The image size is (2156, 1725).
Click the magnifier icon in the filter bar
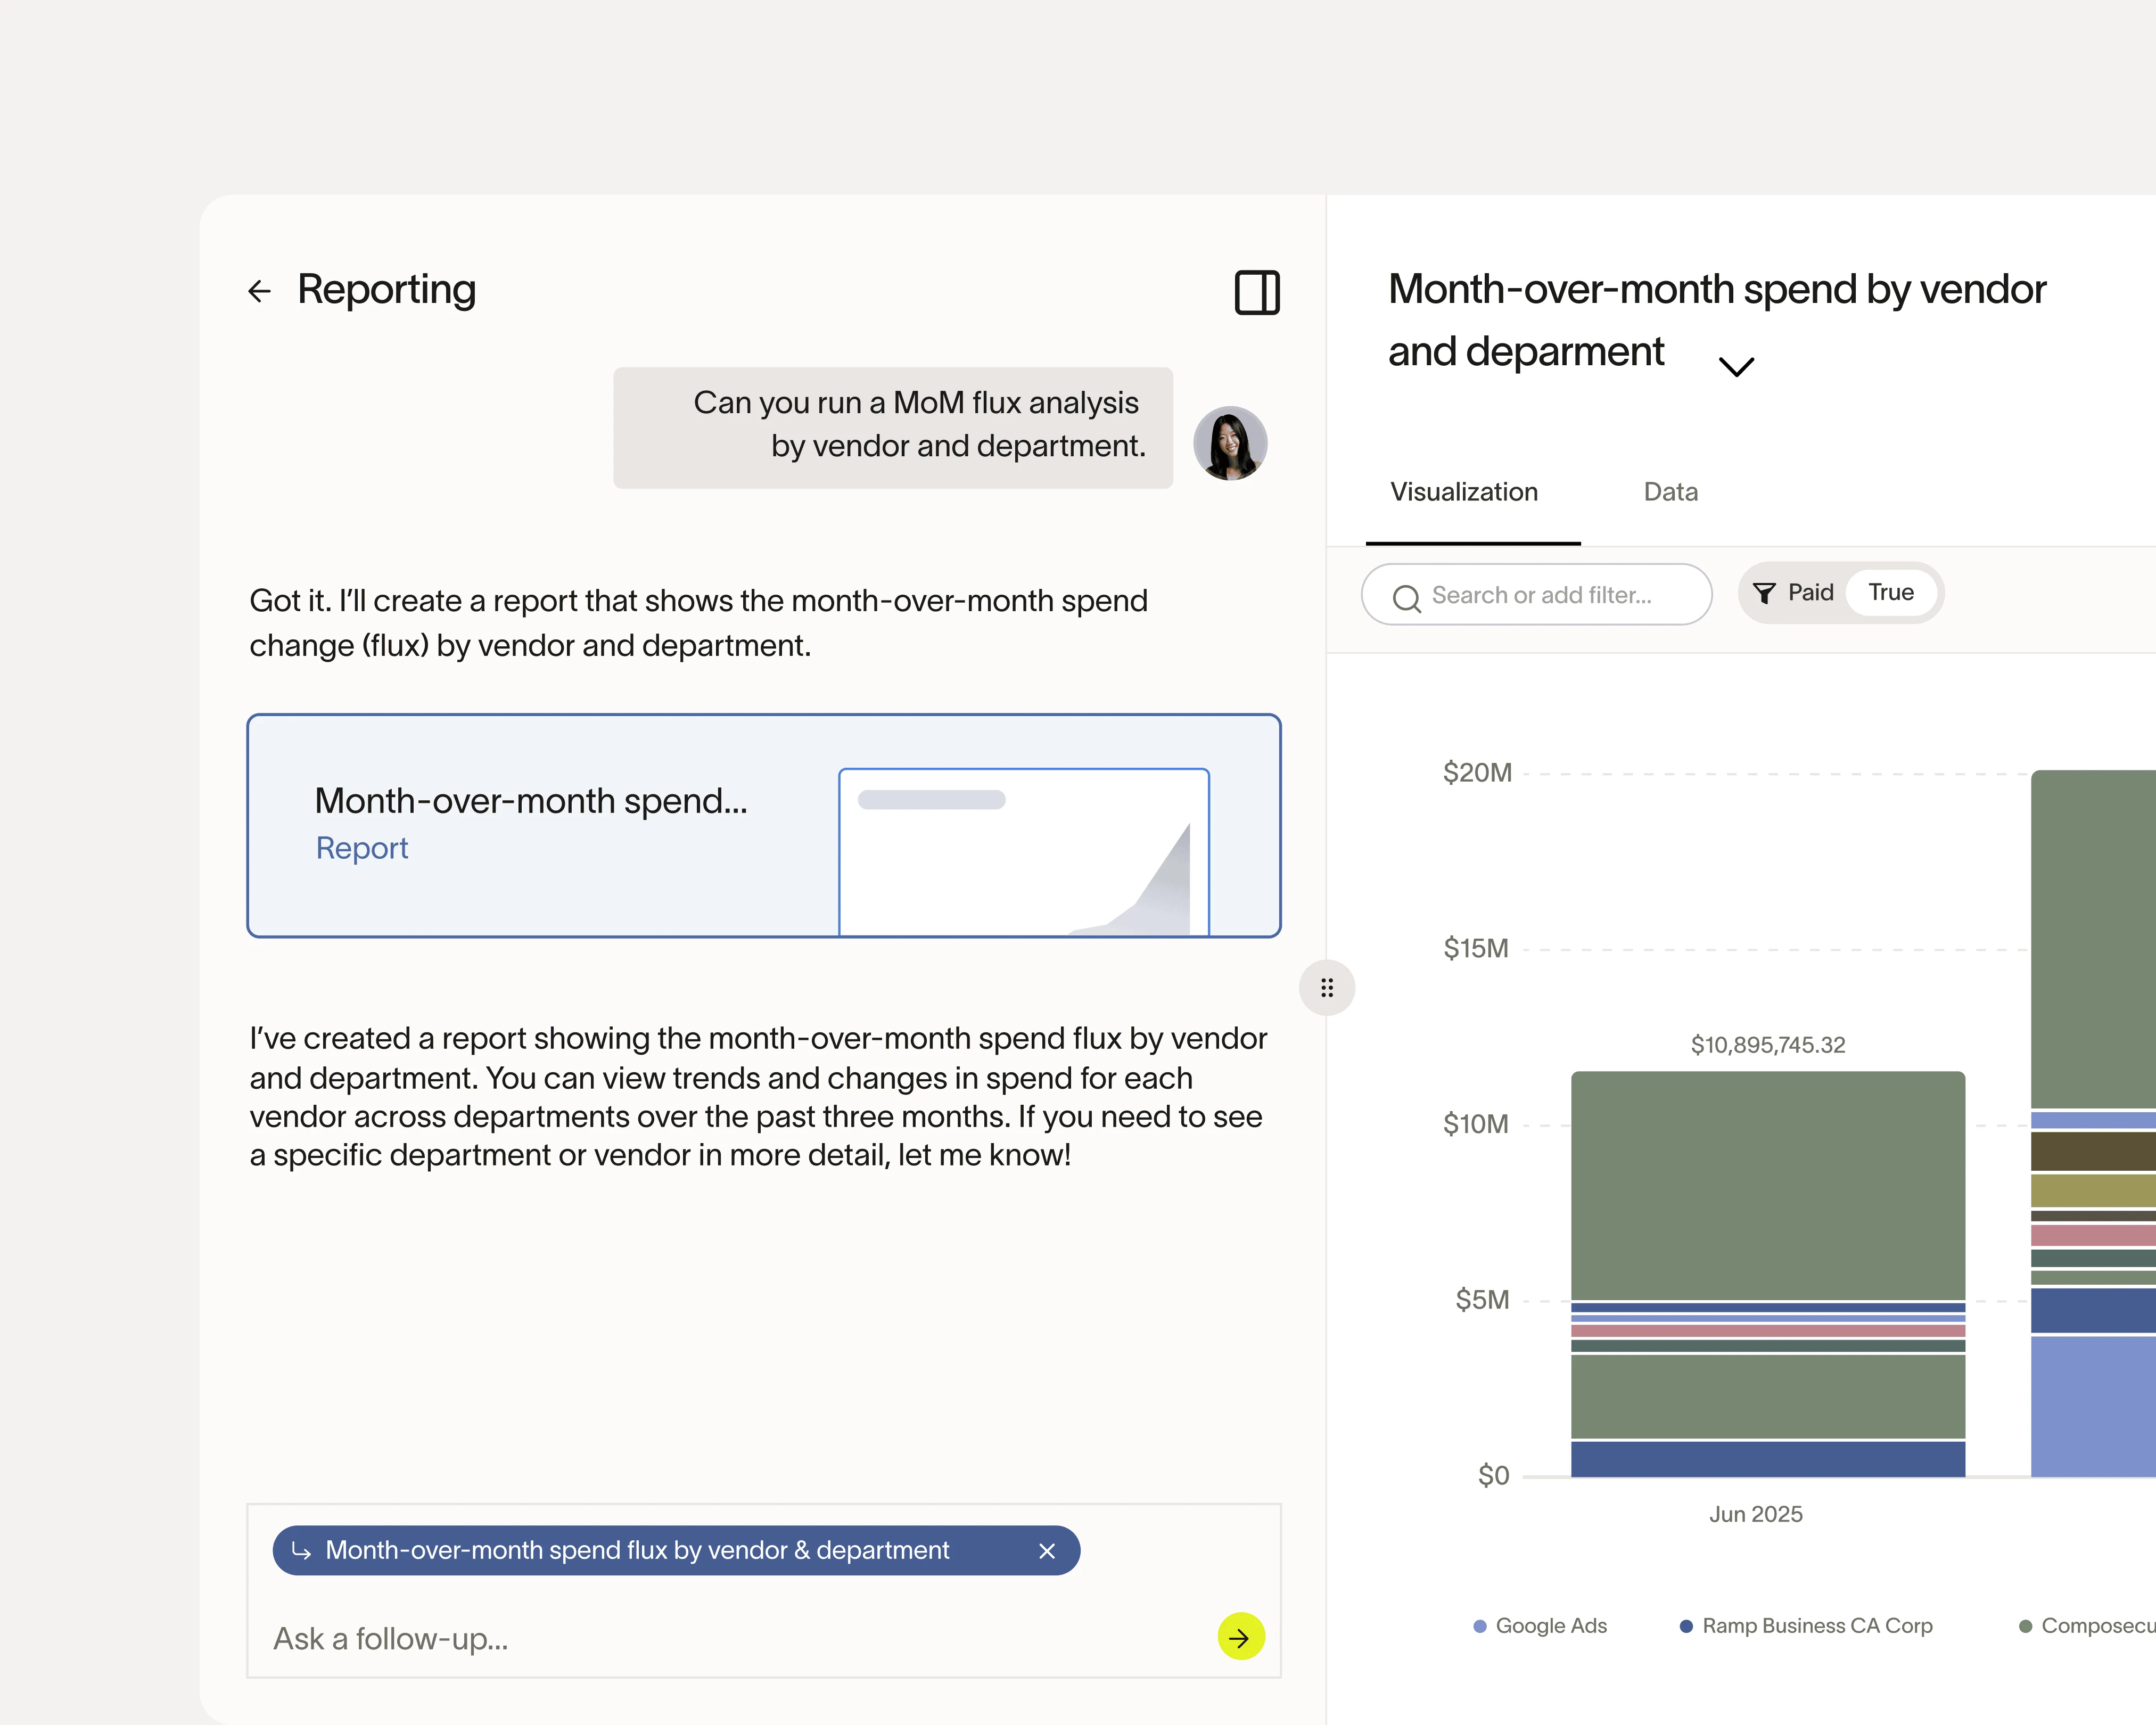pos(1407,596)
